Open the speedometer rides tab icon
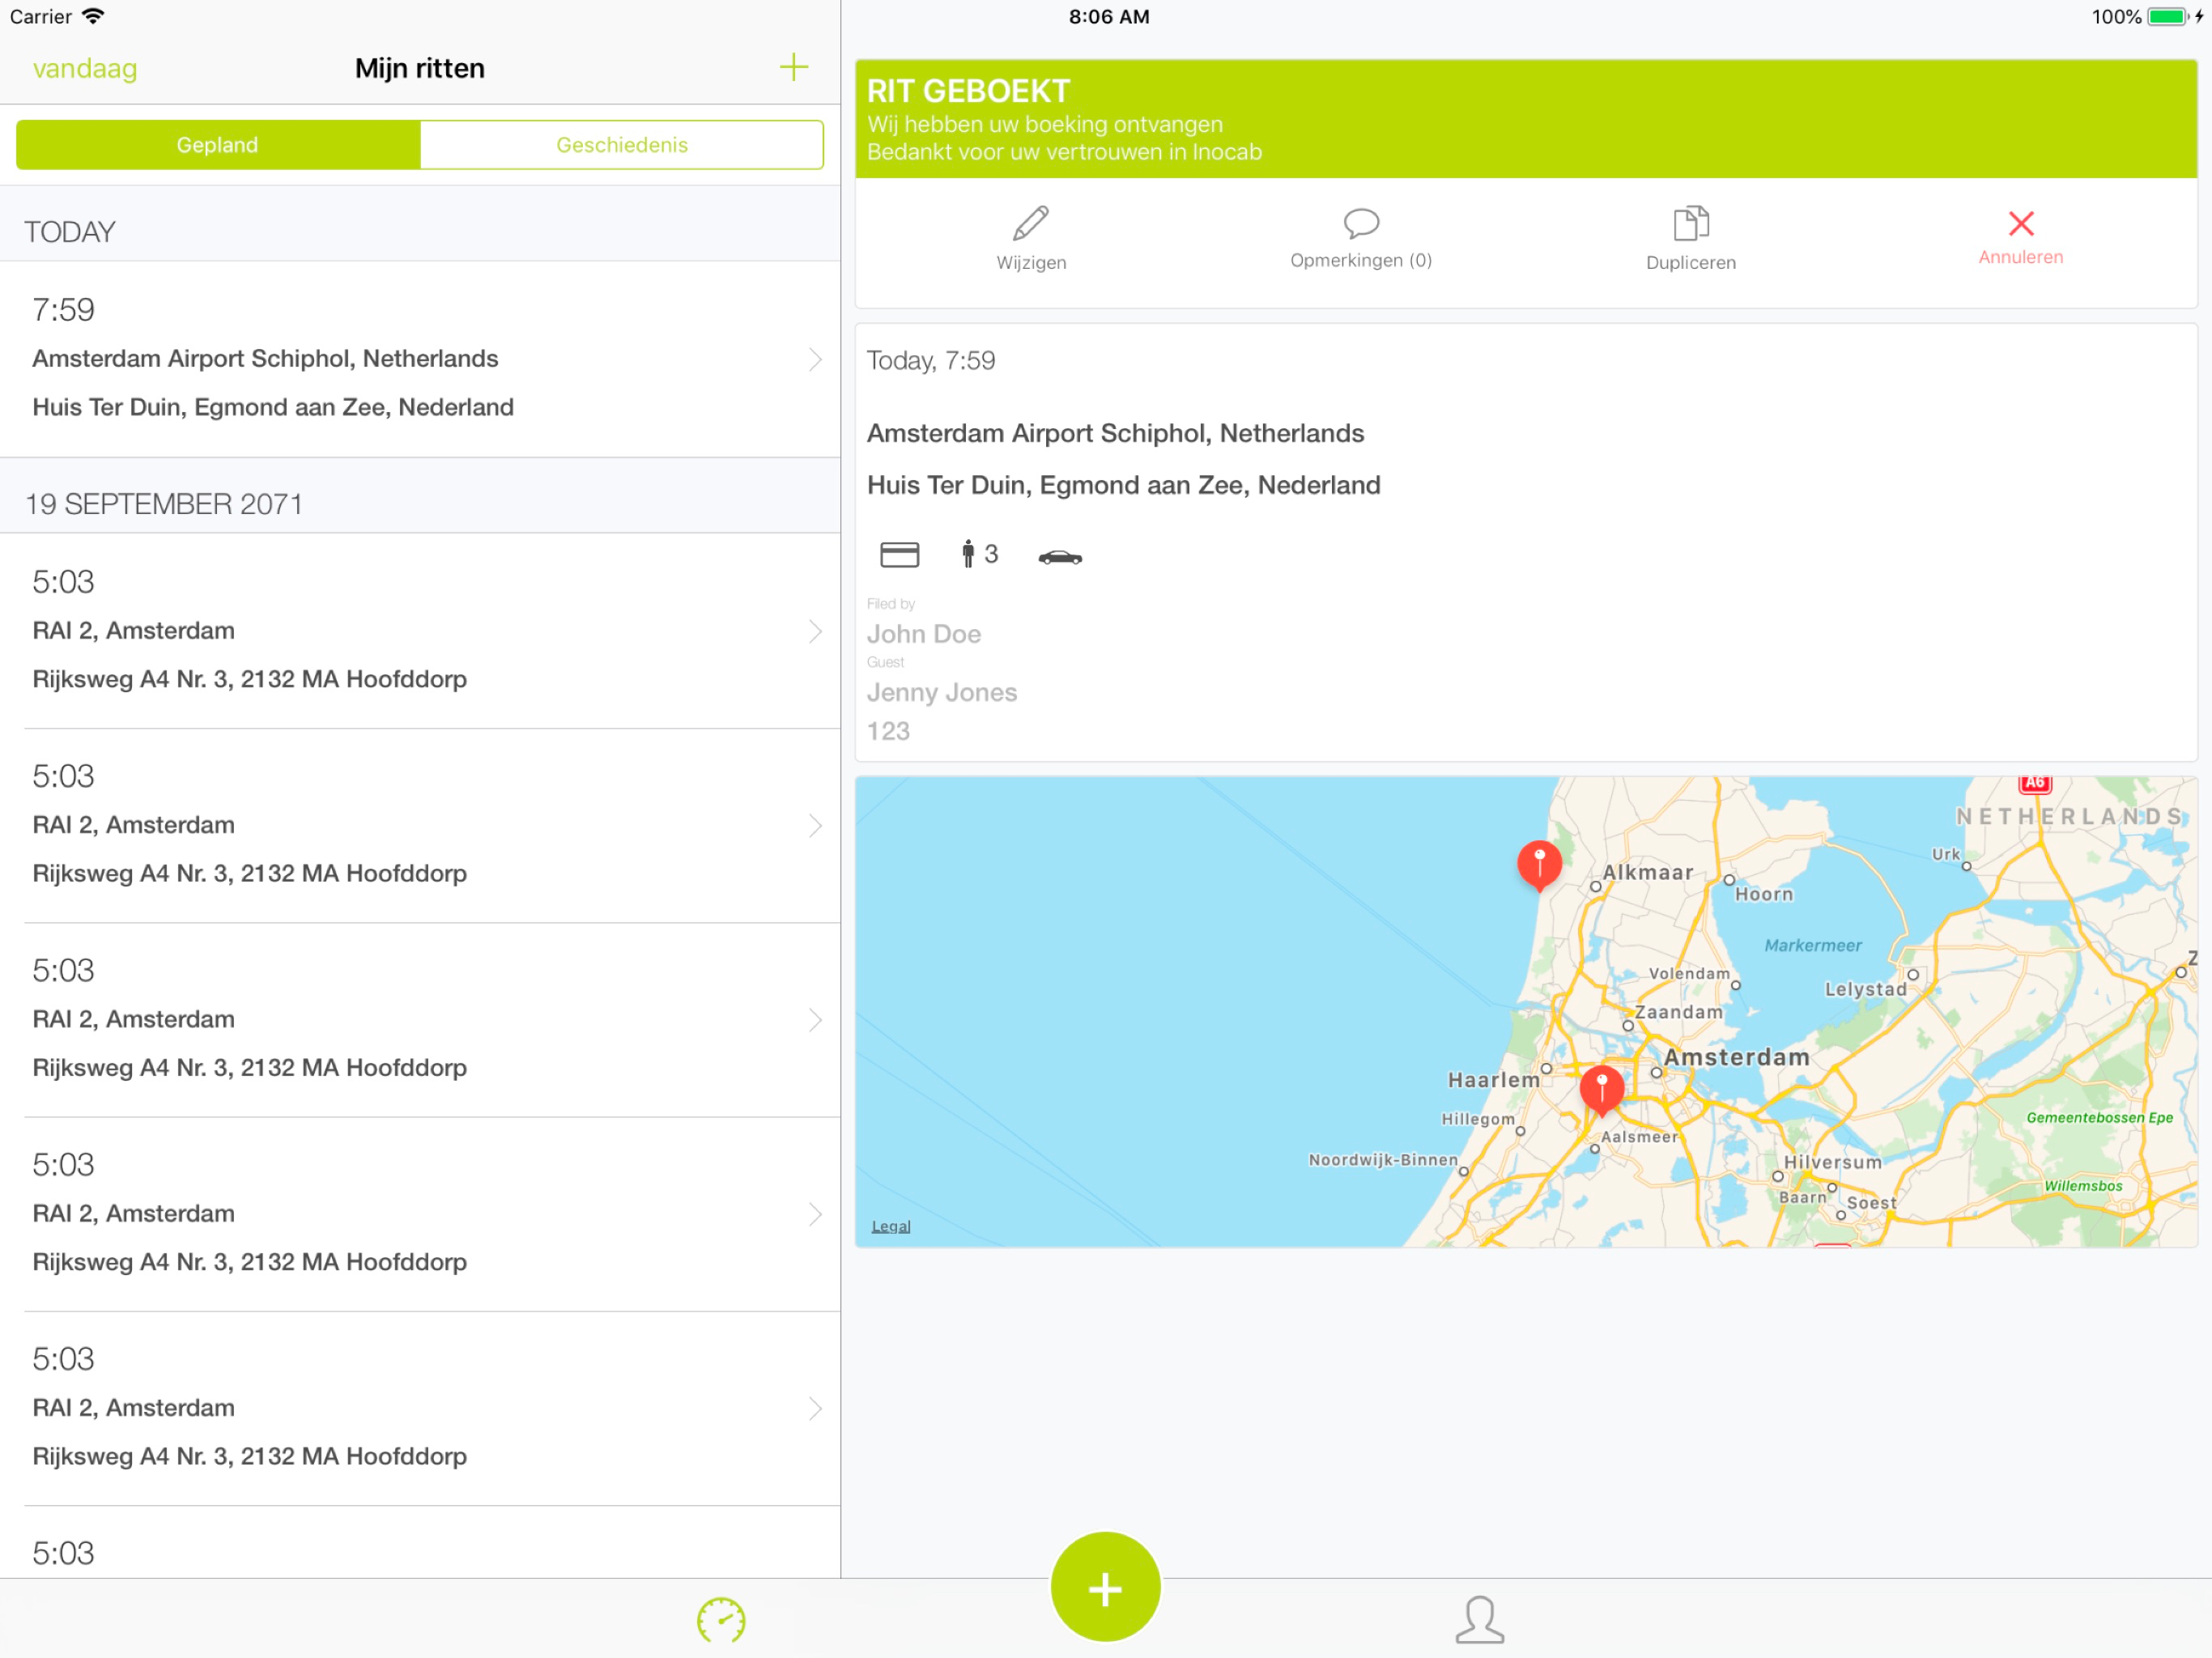The width and height of the screenshot is (2212, 1658). click(721, 1620)
